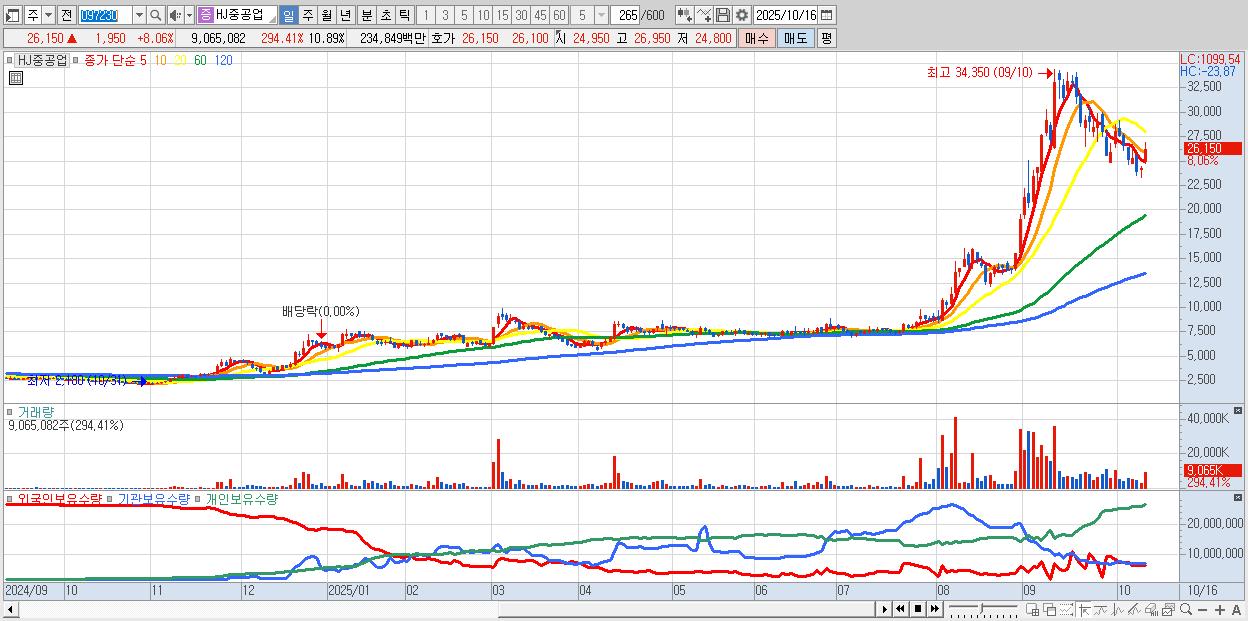Screen dimensions: 1248x621
Task: Toggle the 종가 단순 moving average legend marker
Action: coord(75,60)
